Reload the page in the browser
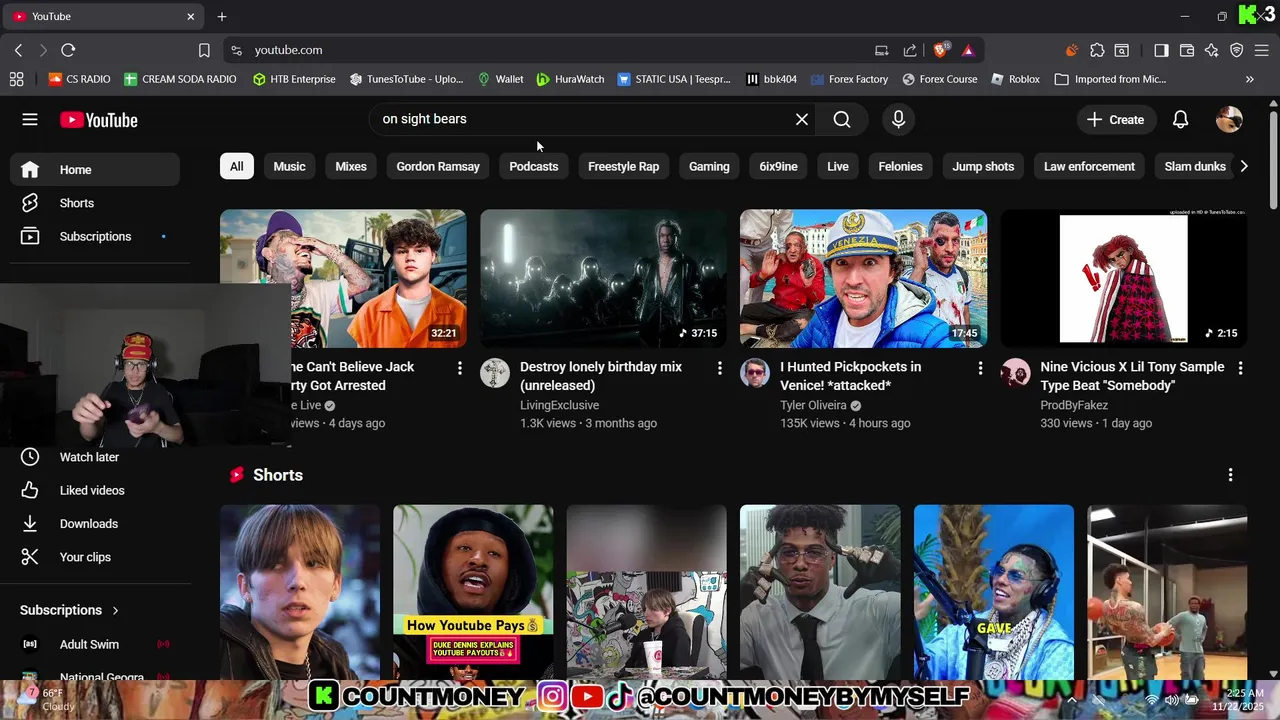 pyautogui.click(x=68, y=50)
